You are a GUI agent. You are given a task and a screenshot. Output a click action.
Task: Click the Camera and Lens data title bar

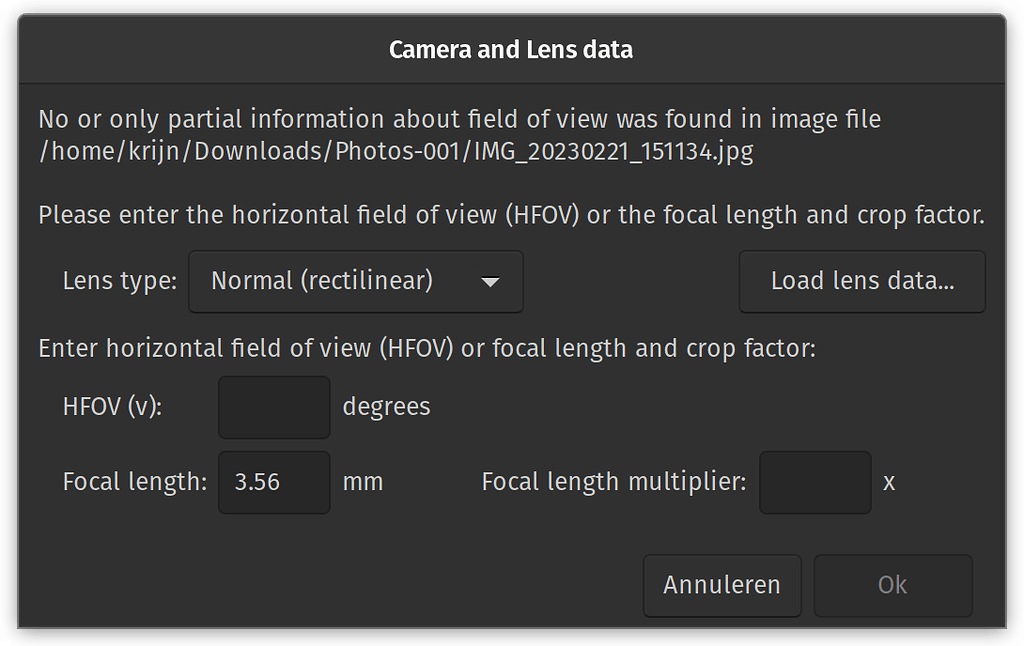(x=511, y=49)
